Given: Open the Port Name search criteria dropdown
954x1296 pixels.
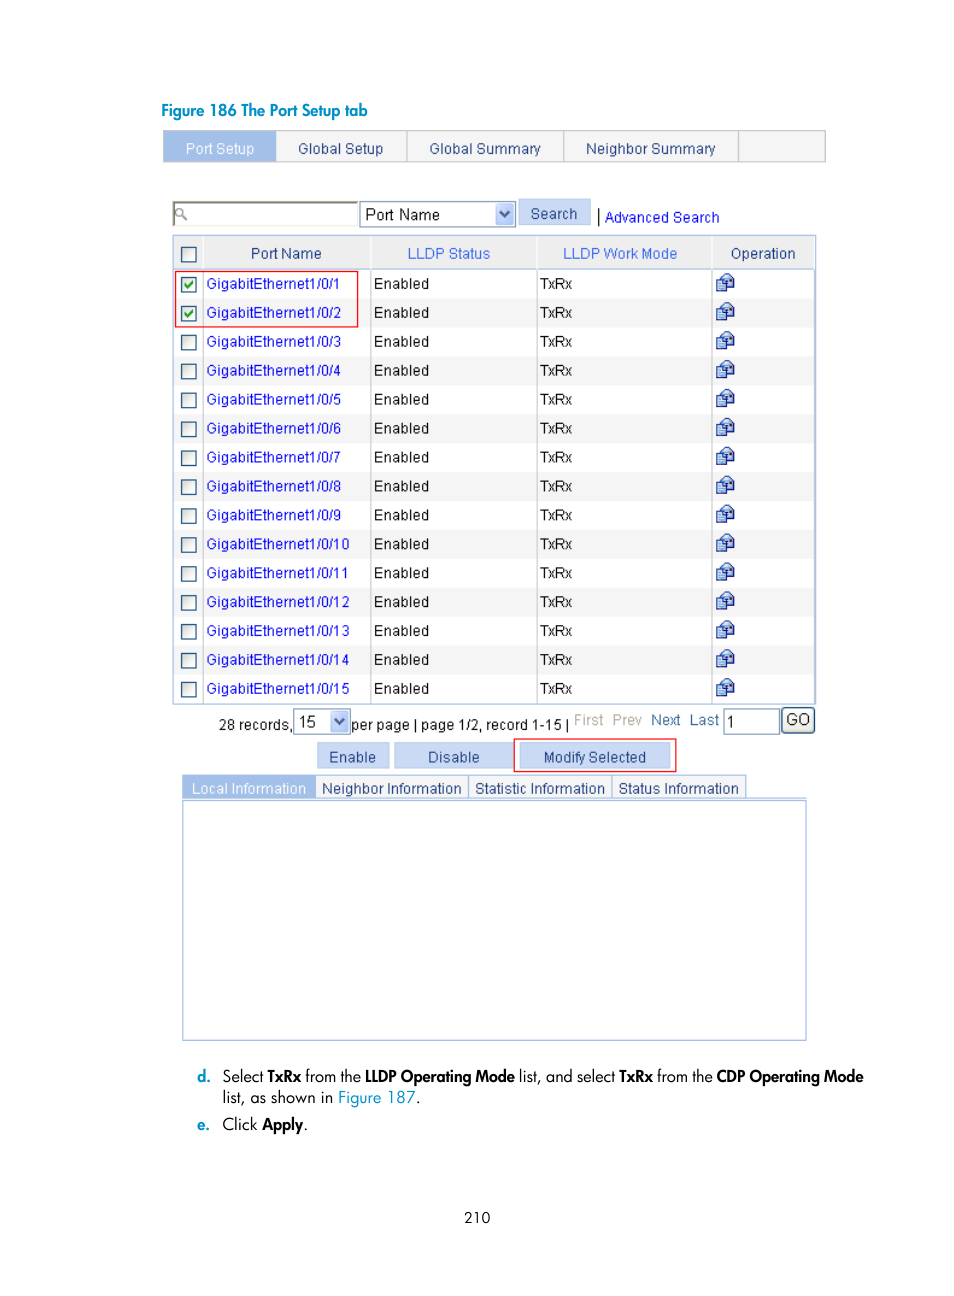Looking at the screenshot, I should pyautogui.click(x=437, y=214).
